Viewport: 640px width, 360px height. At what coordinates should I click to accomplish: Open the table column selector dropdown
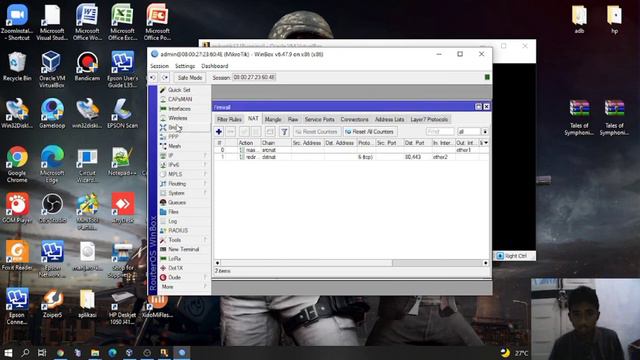tap(486, 142)
